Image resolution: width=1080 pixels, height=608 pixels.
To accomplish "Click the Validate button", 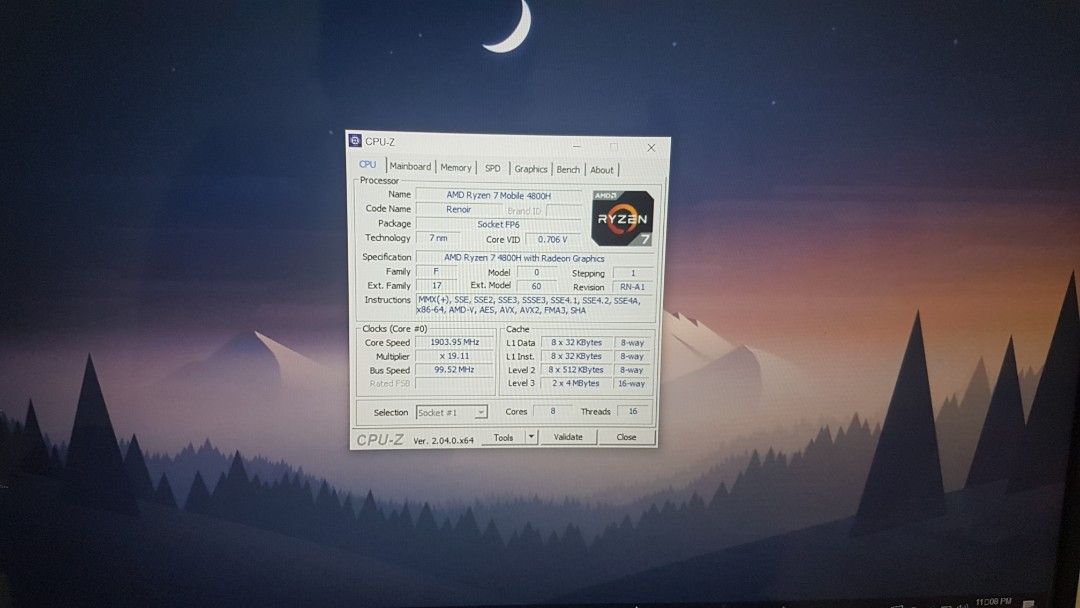I will pyautogui.click(x=569, y=437).
